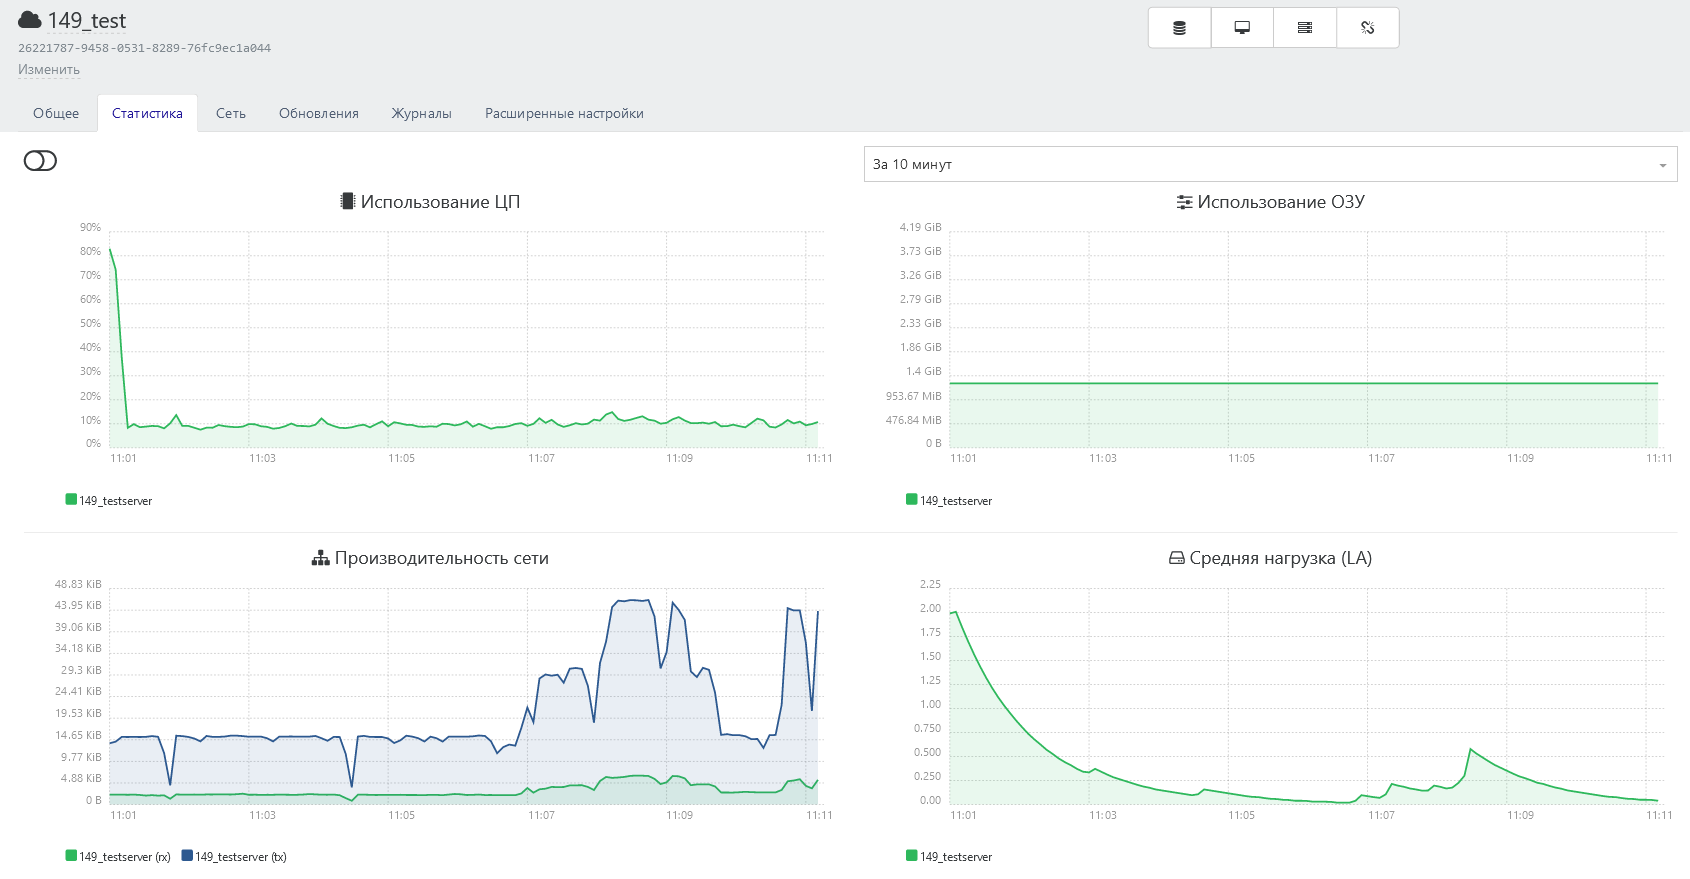
Task: Click the 149_testserver legend label under the RAM chart
Action: tap(956, 501)
